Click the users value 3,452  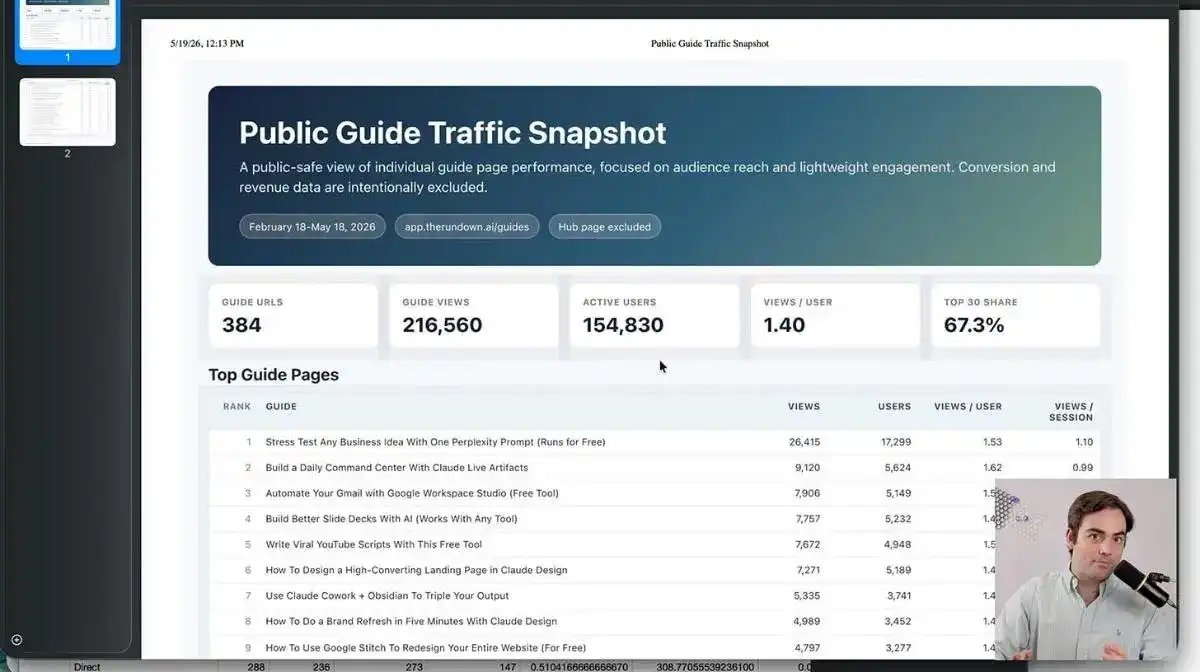click(x=897, y=621)
